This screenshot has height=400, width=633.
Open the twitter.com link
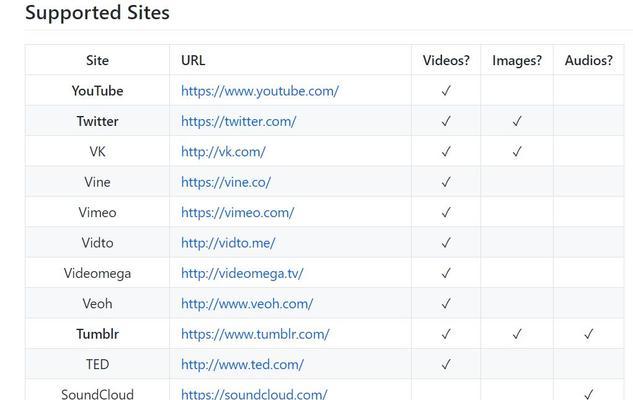pyautogui.click(x=239, y=121)
